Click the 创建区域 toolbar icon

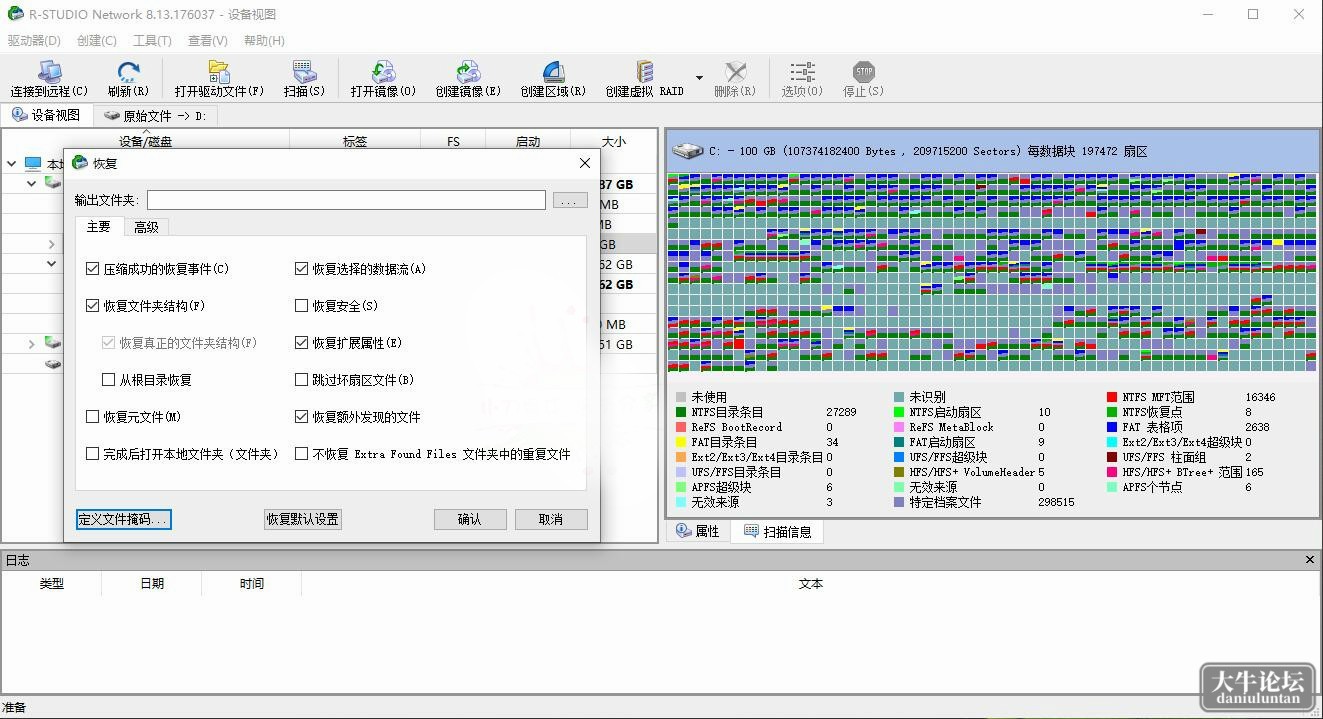(553, 73)
